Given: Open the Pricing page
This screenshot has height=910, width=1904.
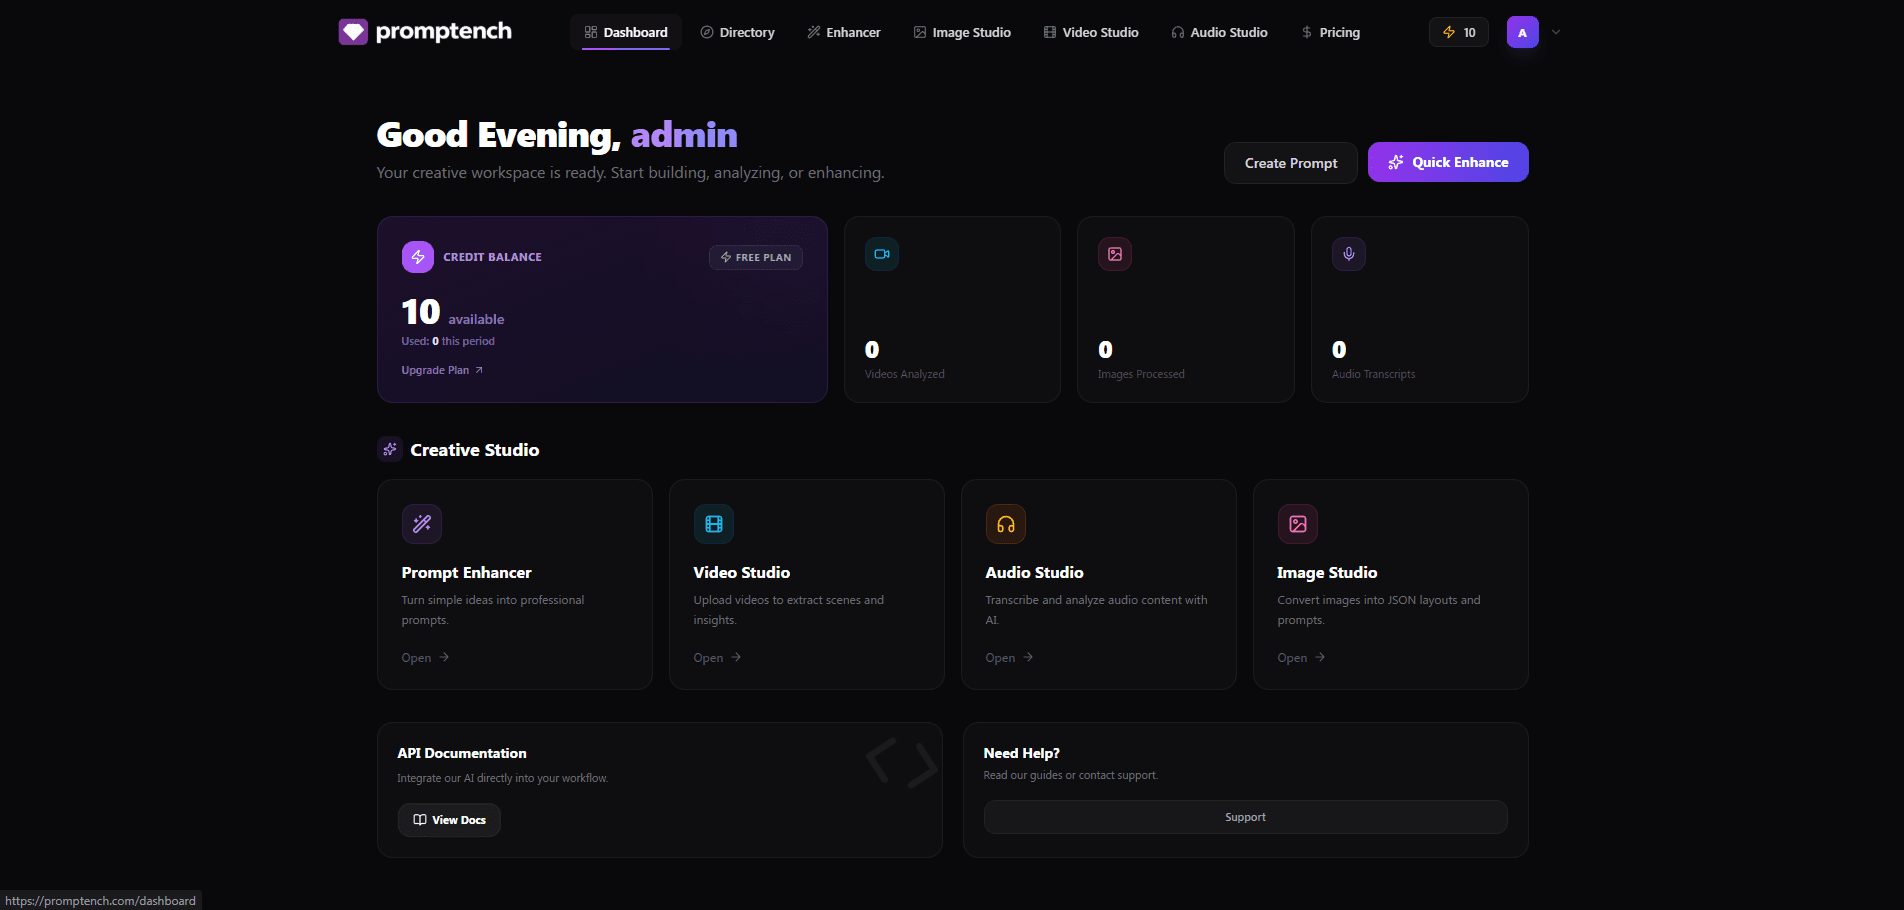Looking at the screenshot, I should (x=1331, y=31).
